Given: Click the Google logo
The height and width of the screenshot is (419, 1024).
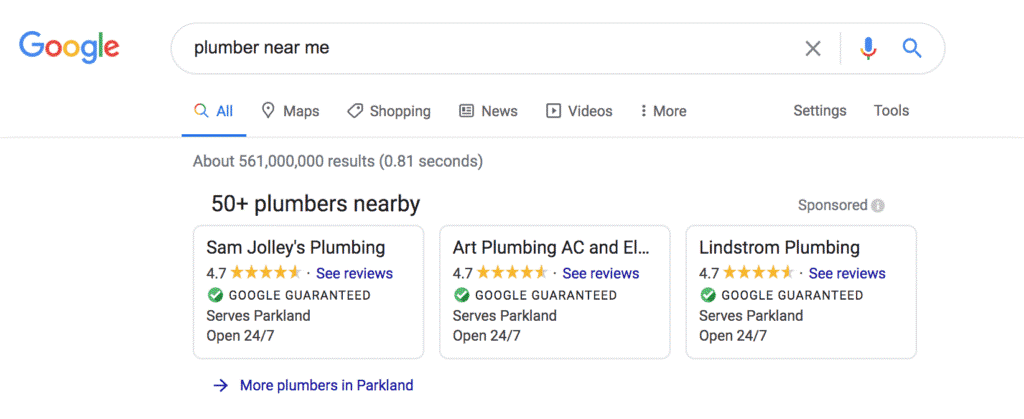Looking at the screenshot, I should (69, 48).
